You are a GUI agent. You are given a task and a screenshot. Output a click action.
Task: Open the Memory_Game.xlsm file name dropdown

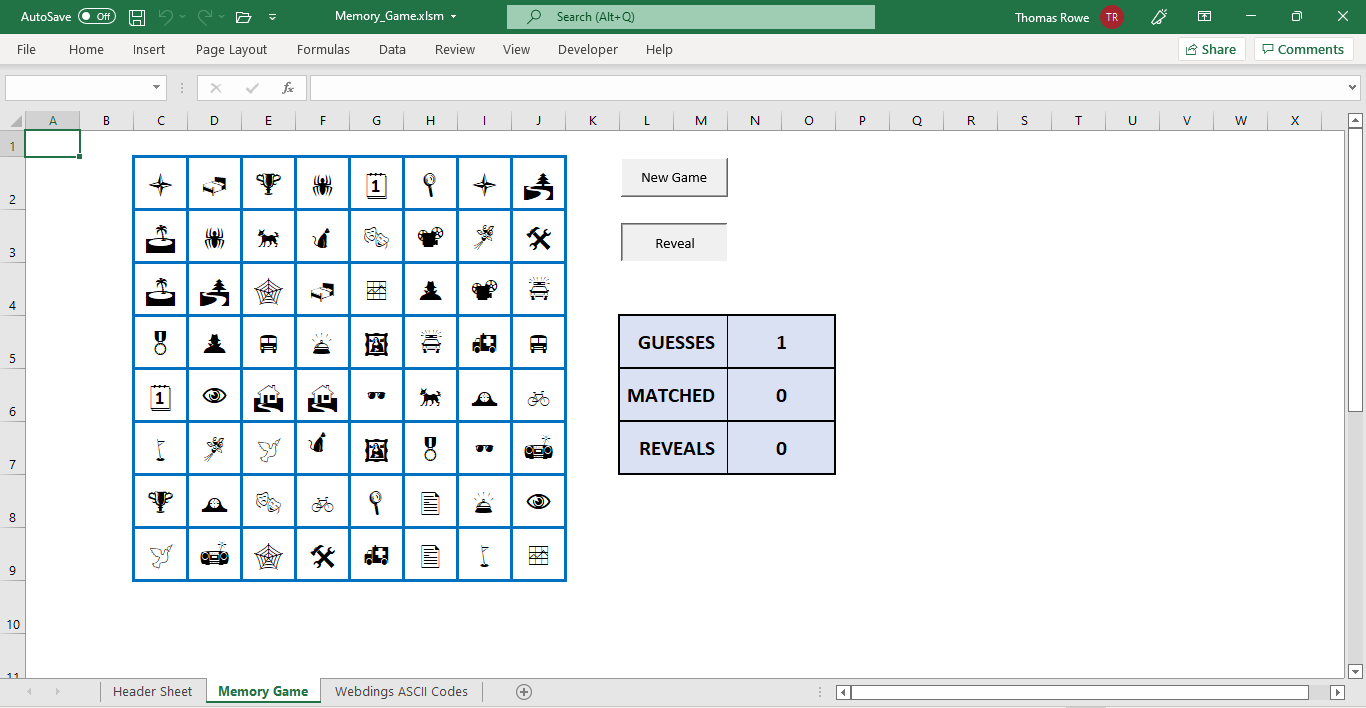click(x=454, y=17)
